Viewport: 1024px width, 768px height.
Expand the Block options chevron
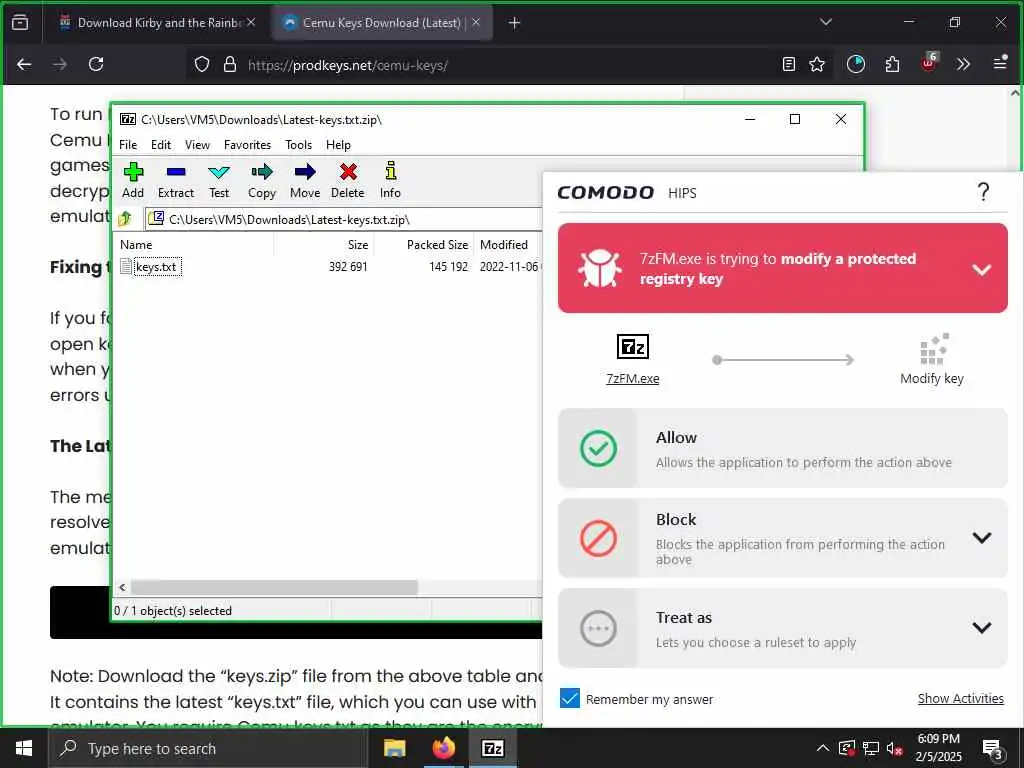982,537
